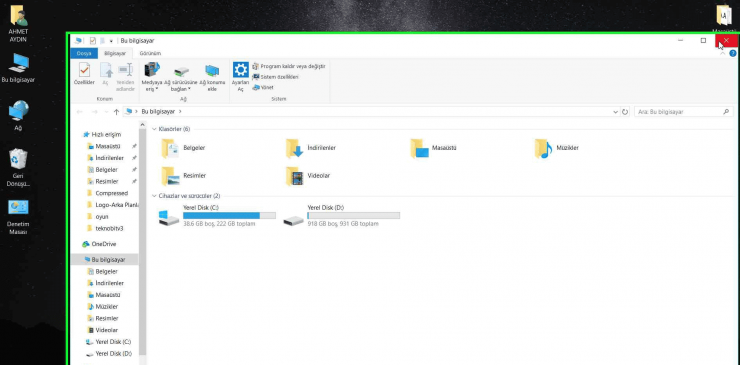Select Bu bilgisayar in navigation pane
Image resolution: width=740 pixels, height=365 pixels.
[x=104, y=260]
